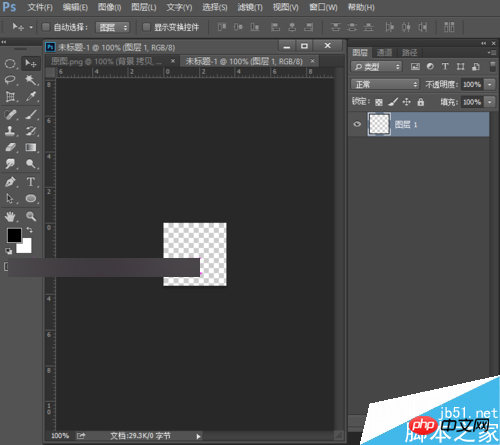Screen dimensions: 500x445
Task: Activate the Hand tool
Action: click(10, 217)
